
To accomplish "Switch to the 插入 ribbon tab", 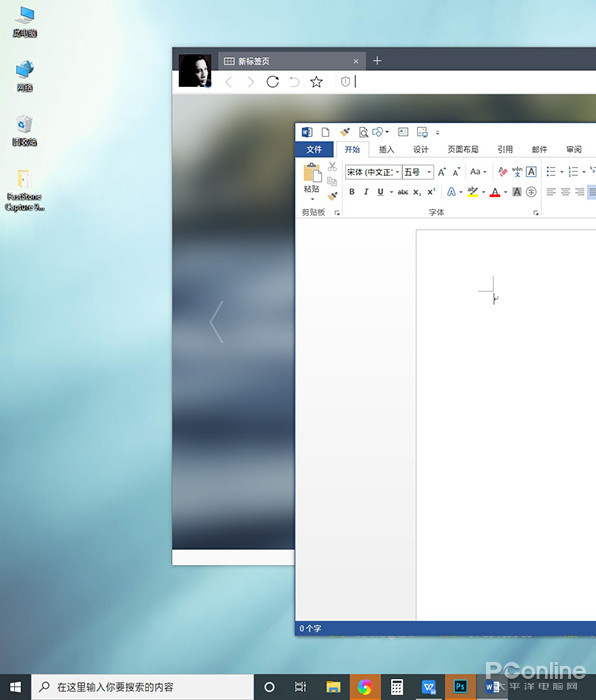I will 387,150.
